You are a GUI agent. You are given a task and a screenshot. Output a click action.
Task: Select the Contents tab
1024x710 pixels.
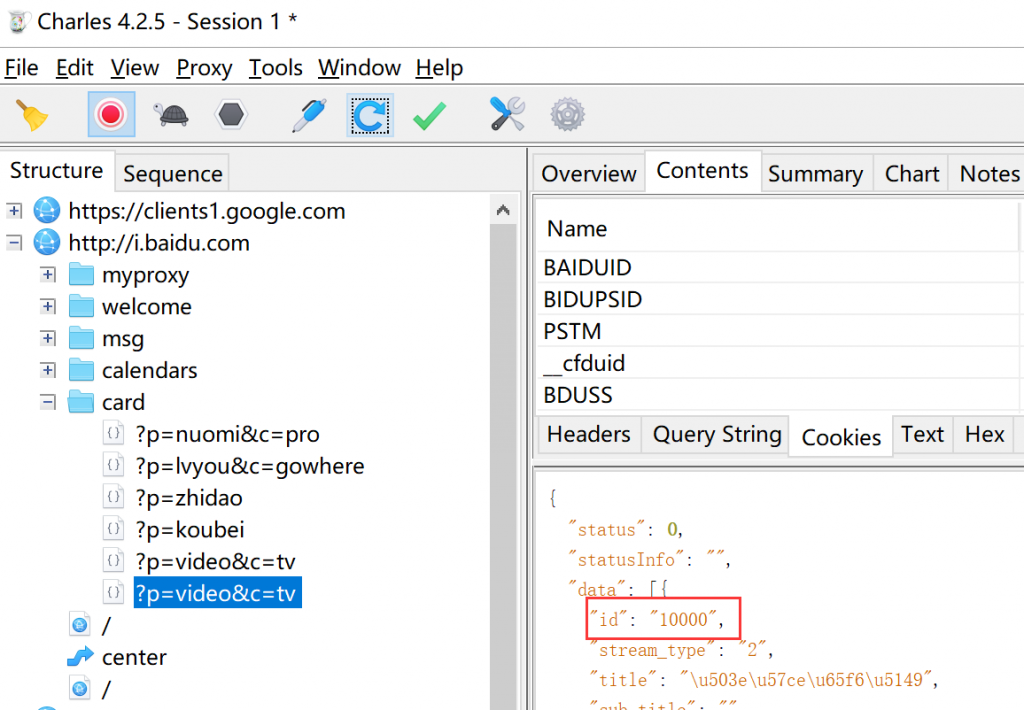[x=702, y=170]
